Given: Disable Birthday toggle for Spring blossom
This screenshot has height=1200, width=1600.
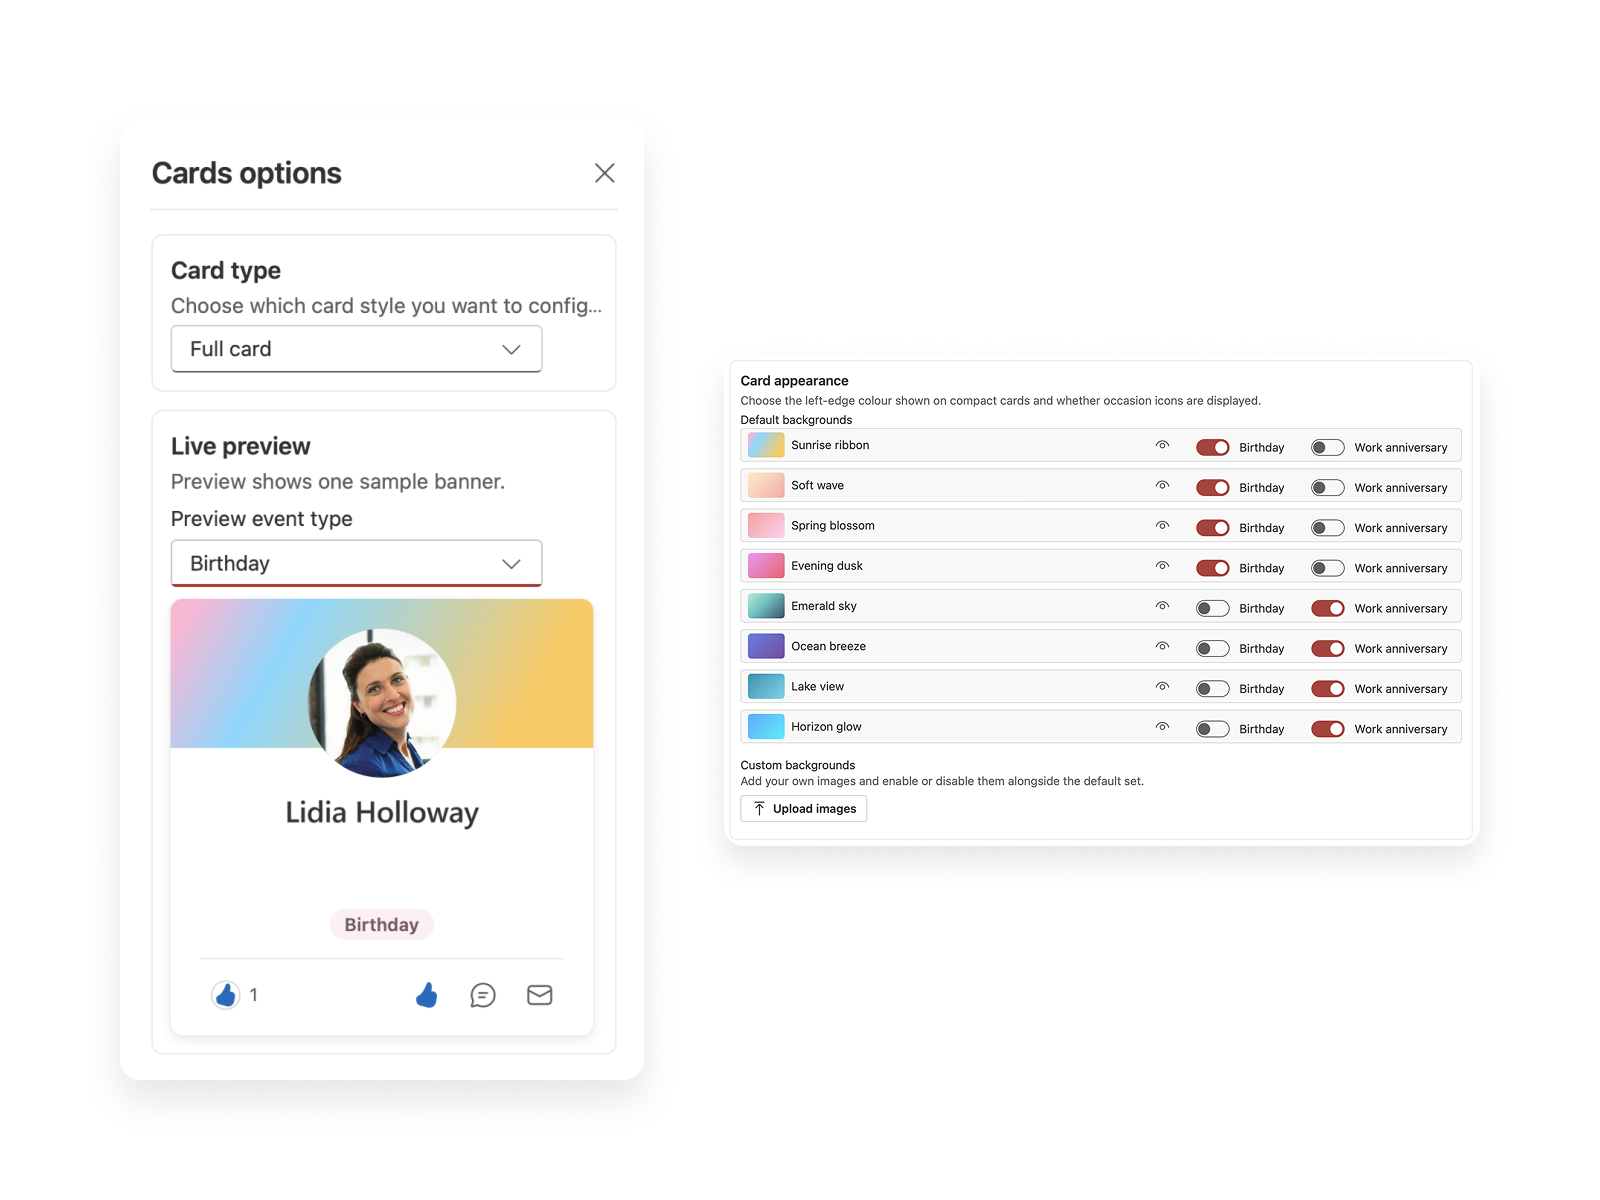Looking at the screenshot, I should coord(1213,528).
